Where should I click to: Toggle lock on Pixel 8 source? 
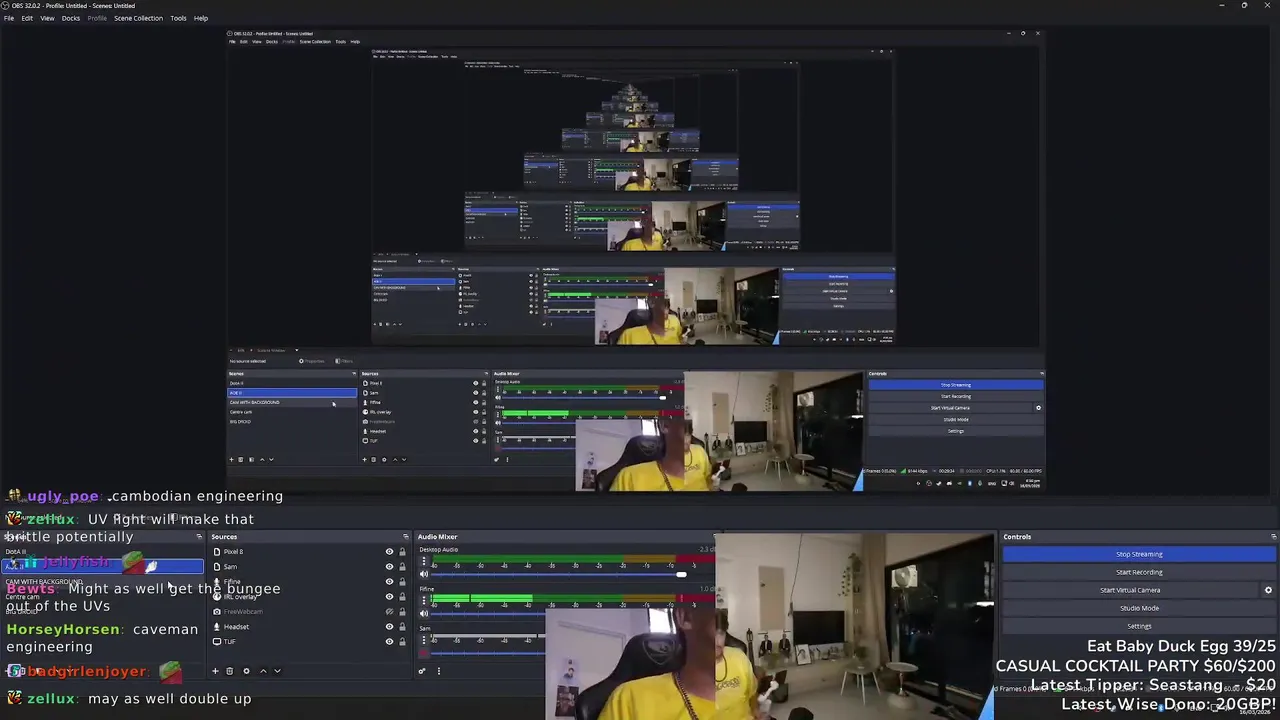coord(403,552)
